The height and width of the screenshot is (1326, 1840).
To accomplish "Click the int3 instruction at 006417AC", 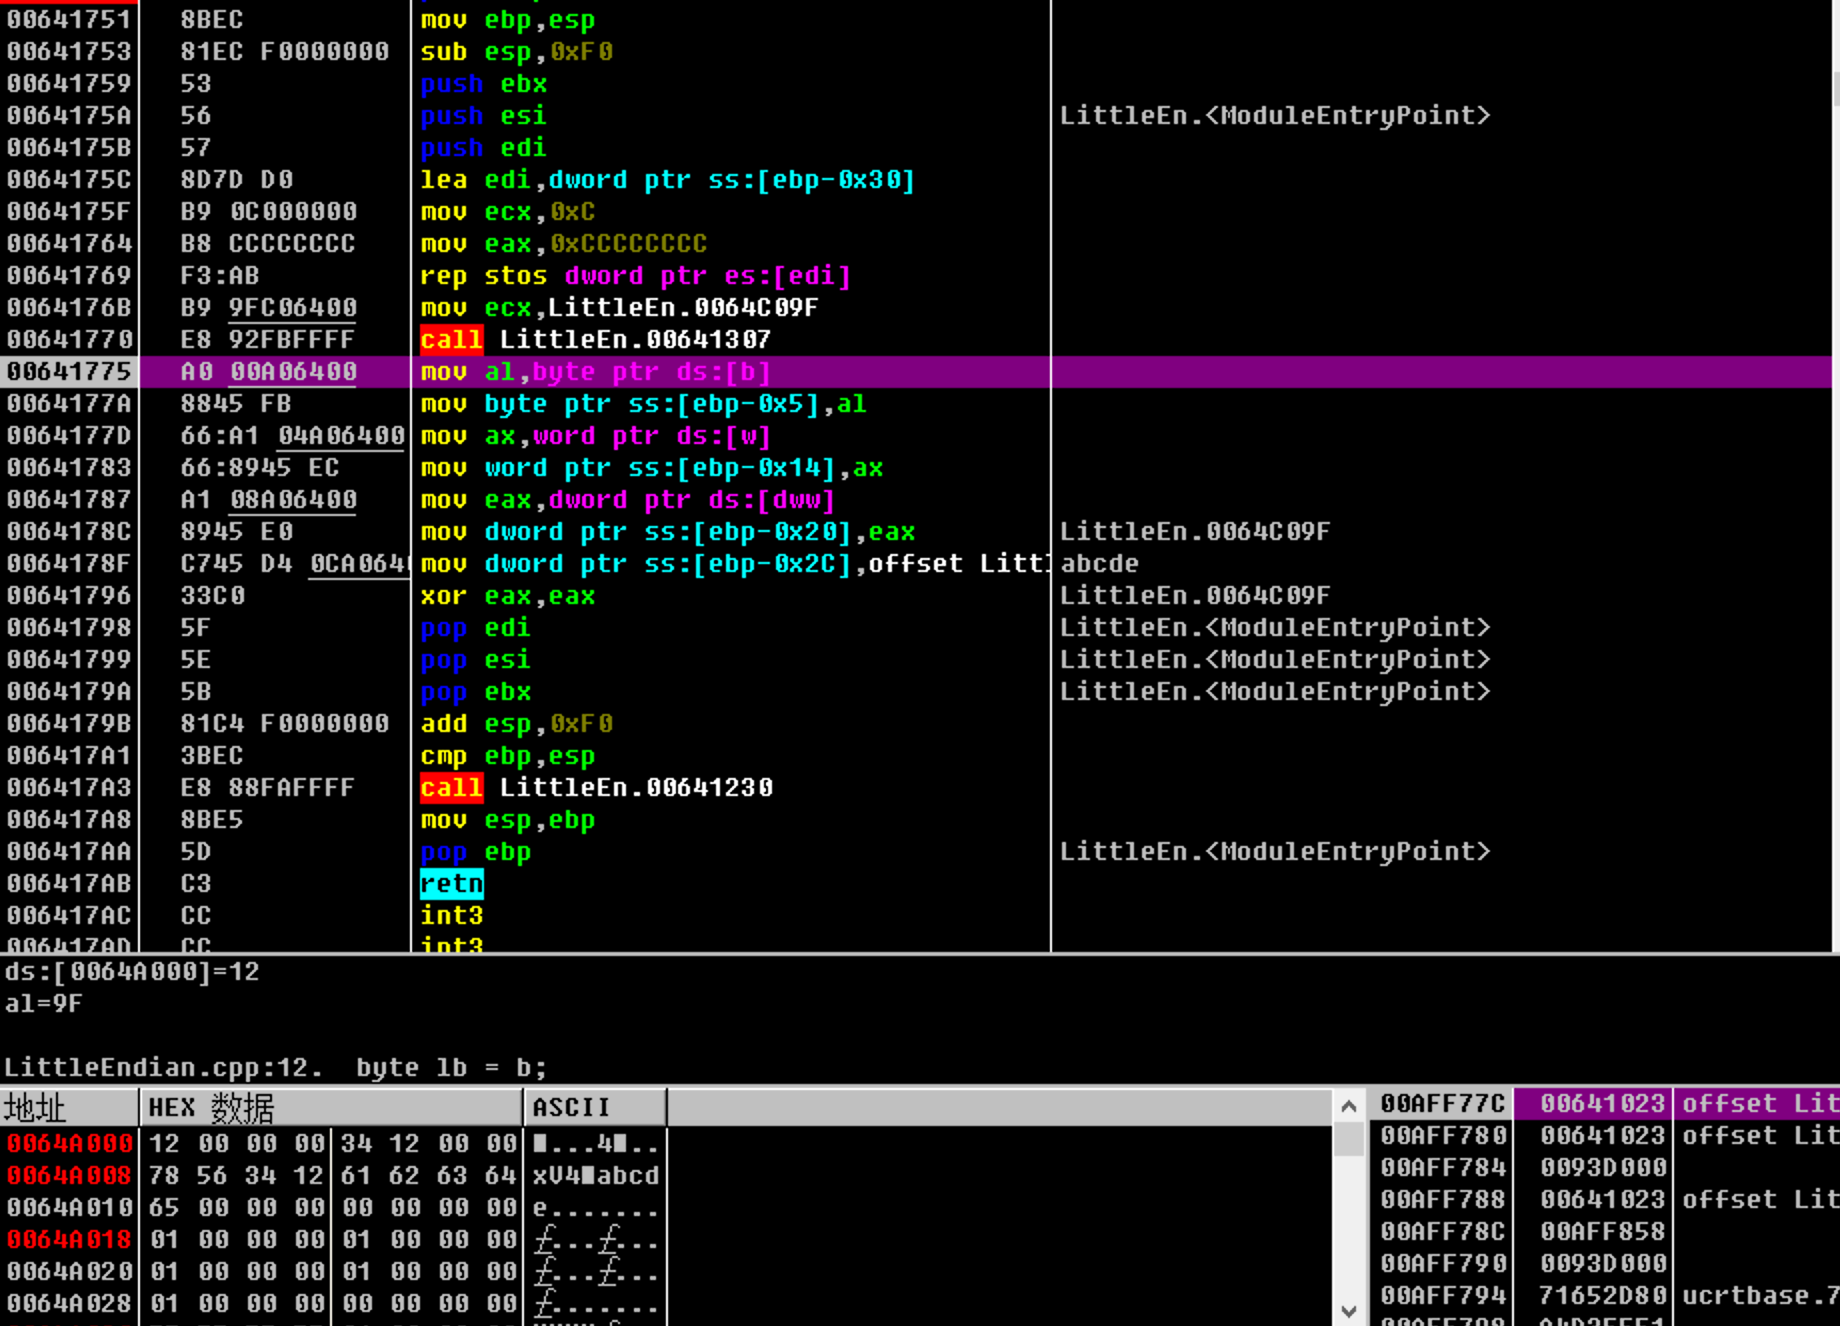I will (x=452, y=916).
